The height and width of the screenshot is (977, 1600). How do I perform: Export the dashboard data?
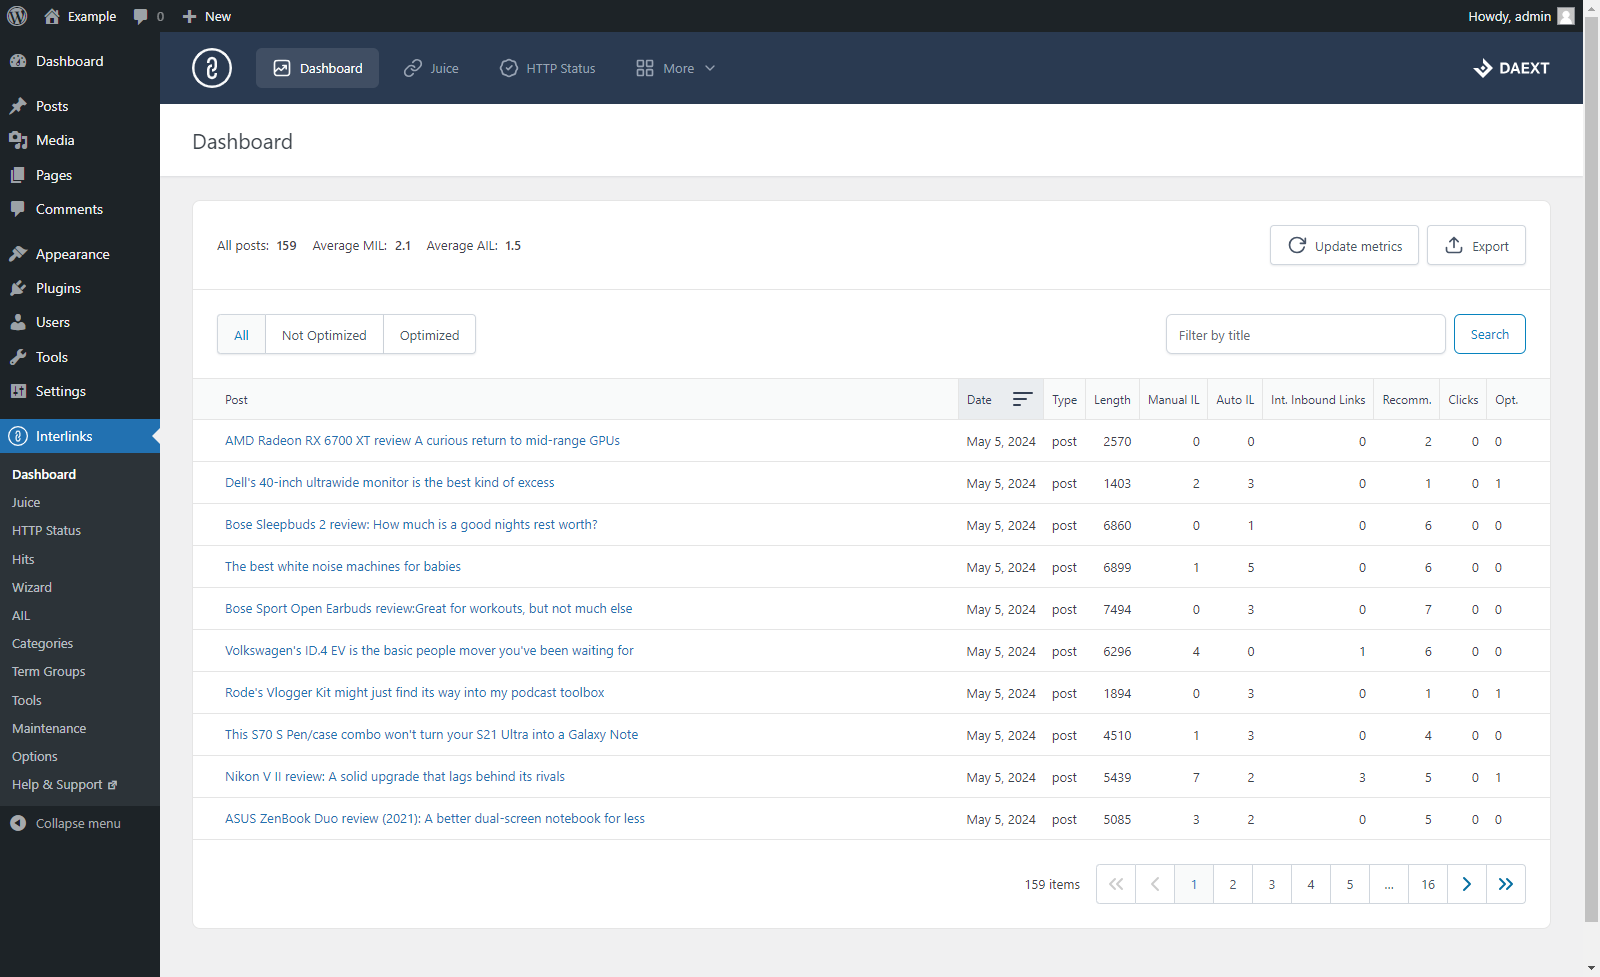pyautogui.click(x=1476, y=246)
